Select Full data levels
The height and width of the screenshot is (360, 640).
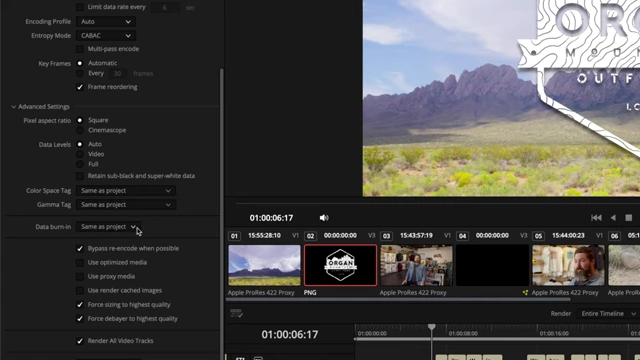pyautogui.click(x=80, y=164)
